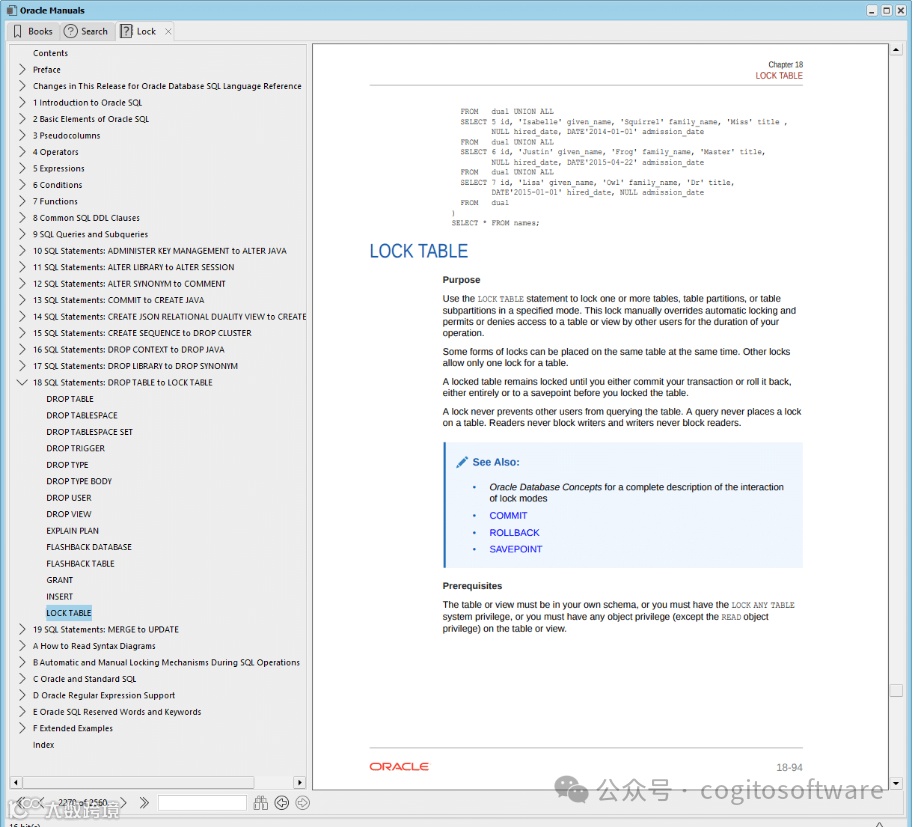
Task: Jump to last page with double-right arrows
Action: point(144,803)
